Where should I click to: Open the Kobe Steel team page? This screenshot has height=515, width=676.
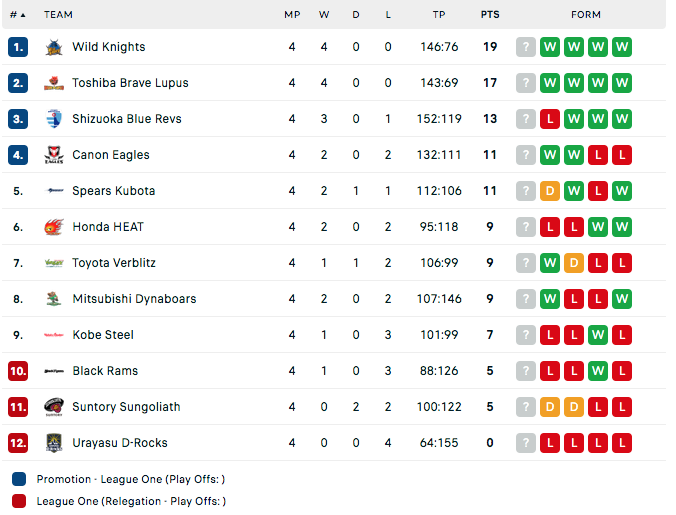[103, 335]
